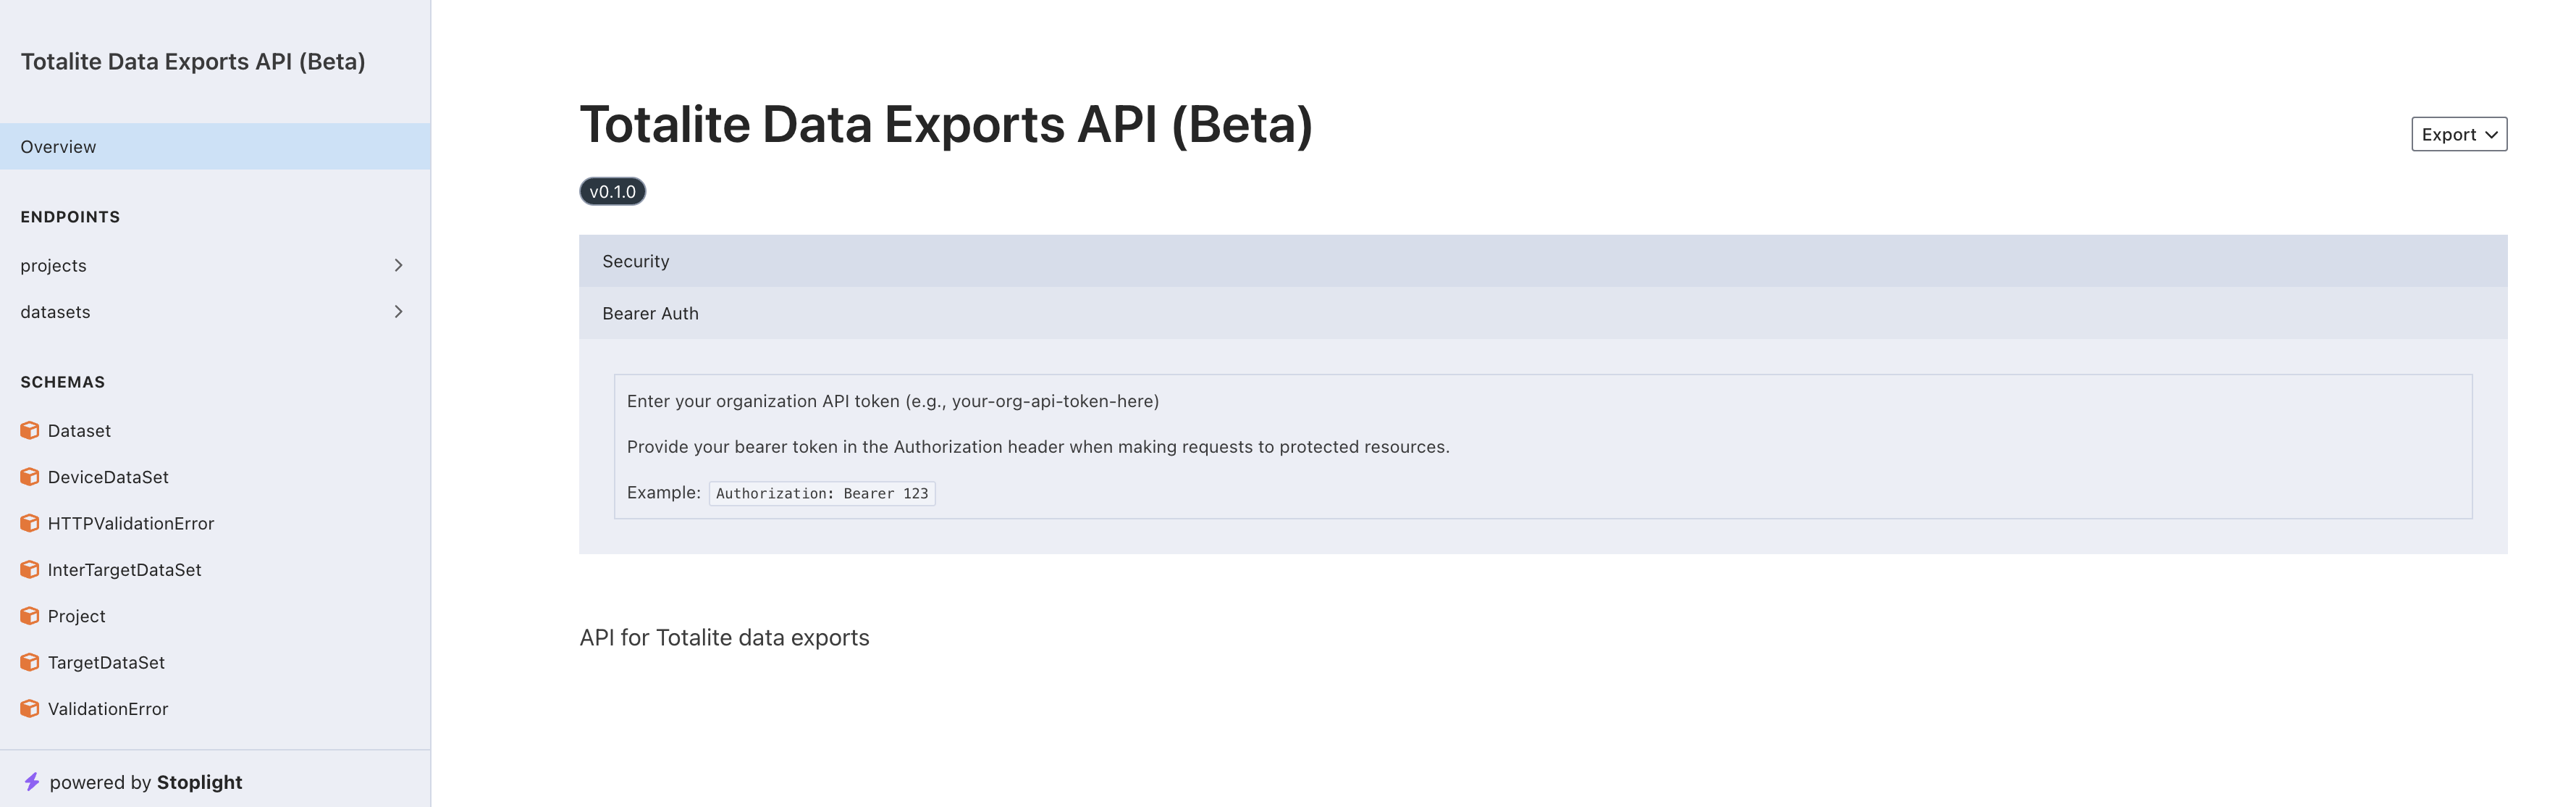Click the sidebar title Totalite Data Exports API

[193, 61]
